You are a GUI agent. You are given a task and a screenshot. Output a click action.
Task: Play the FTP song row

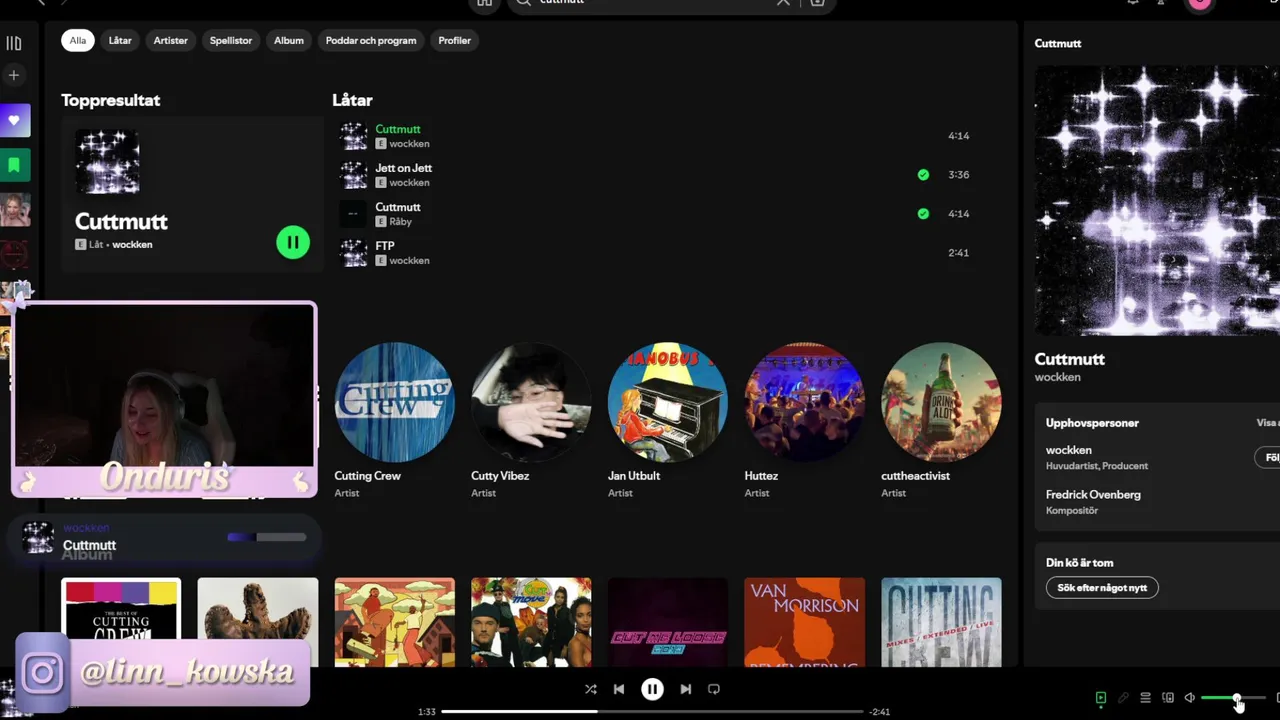pos(655,253)
